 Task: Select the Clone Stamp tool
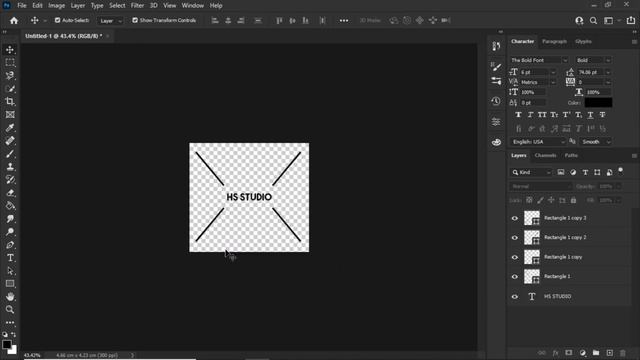click(x=10, y=167)
